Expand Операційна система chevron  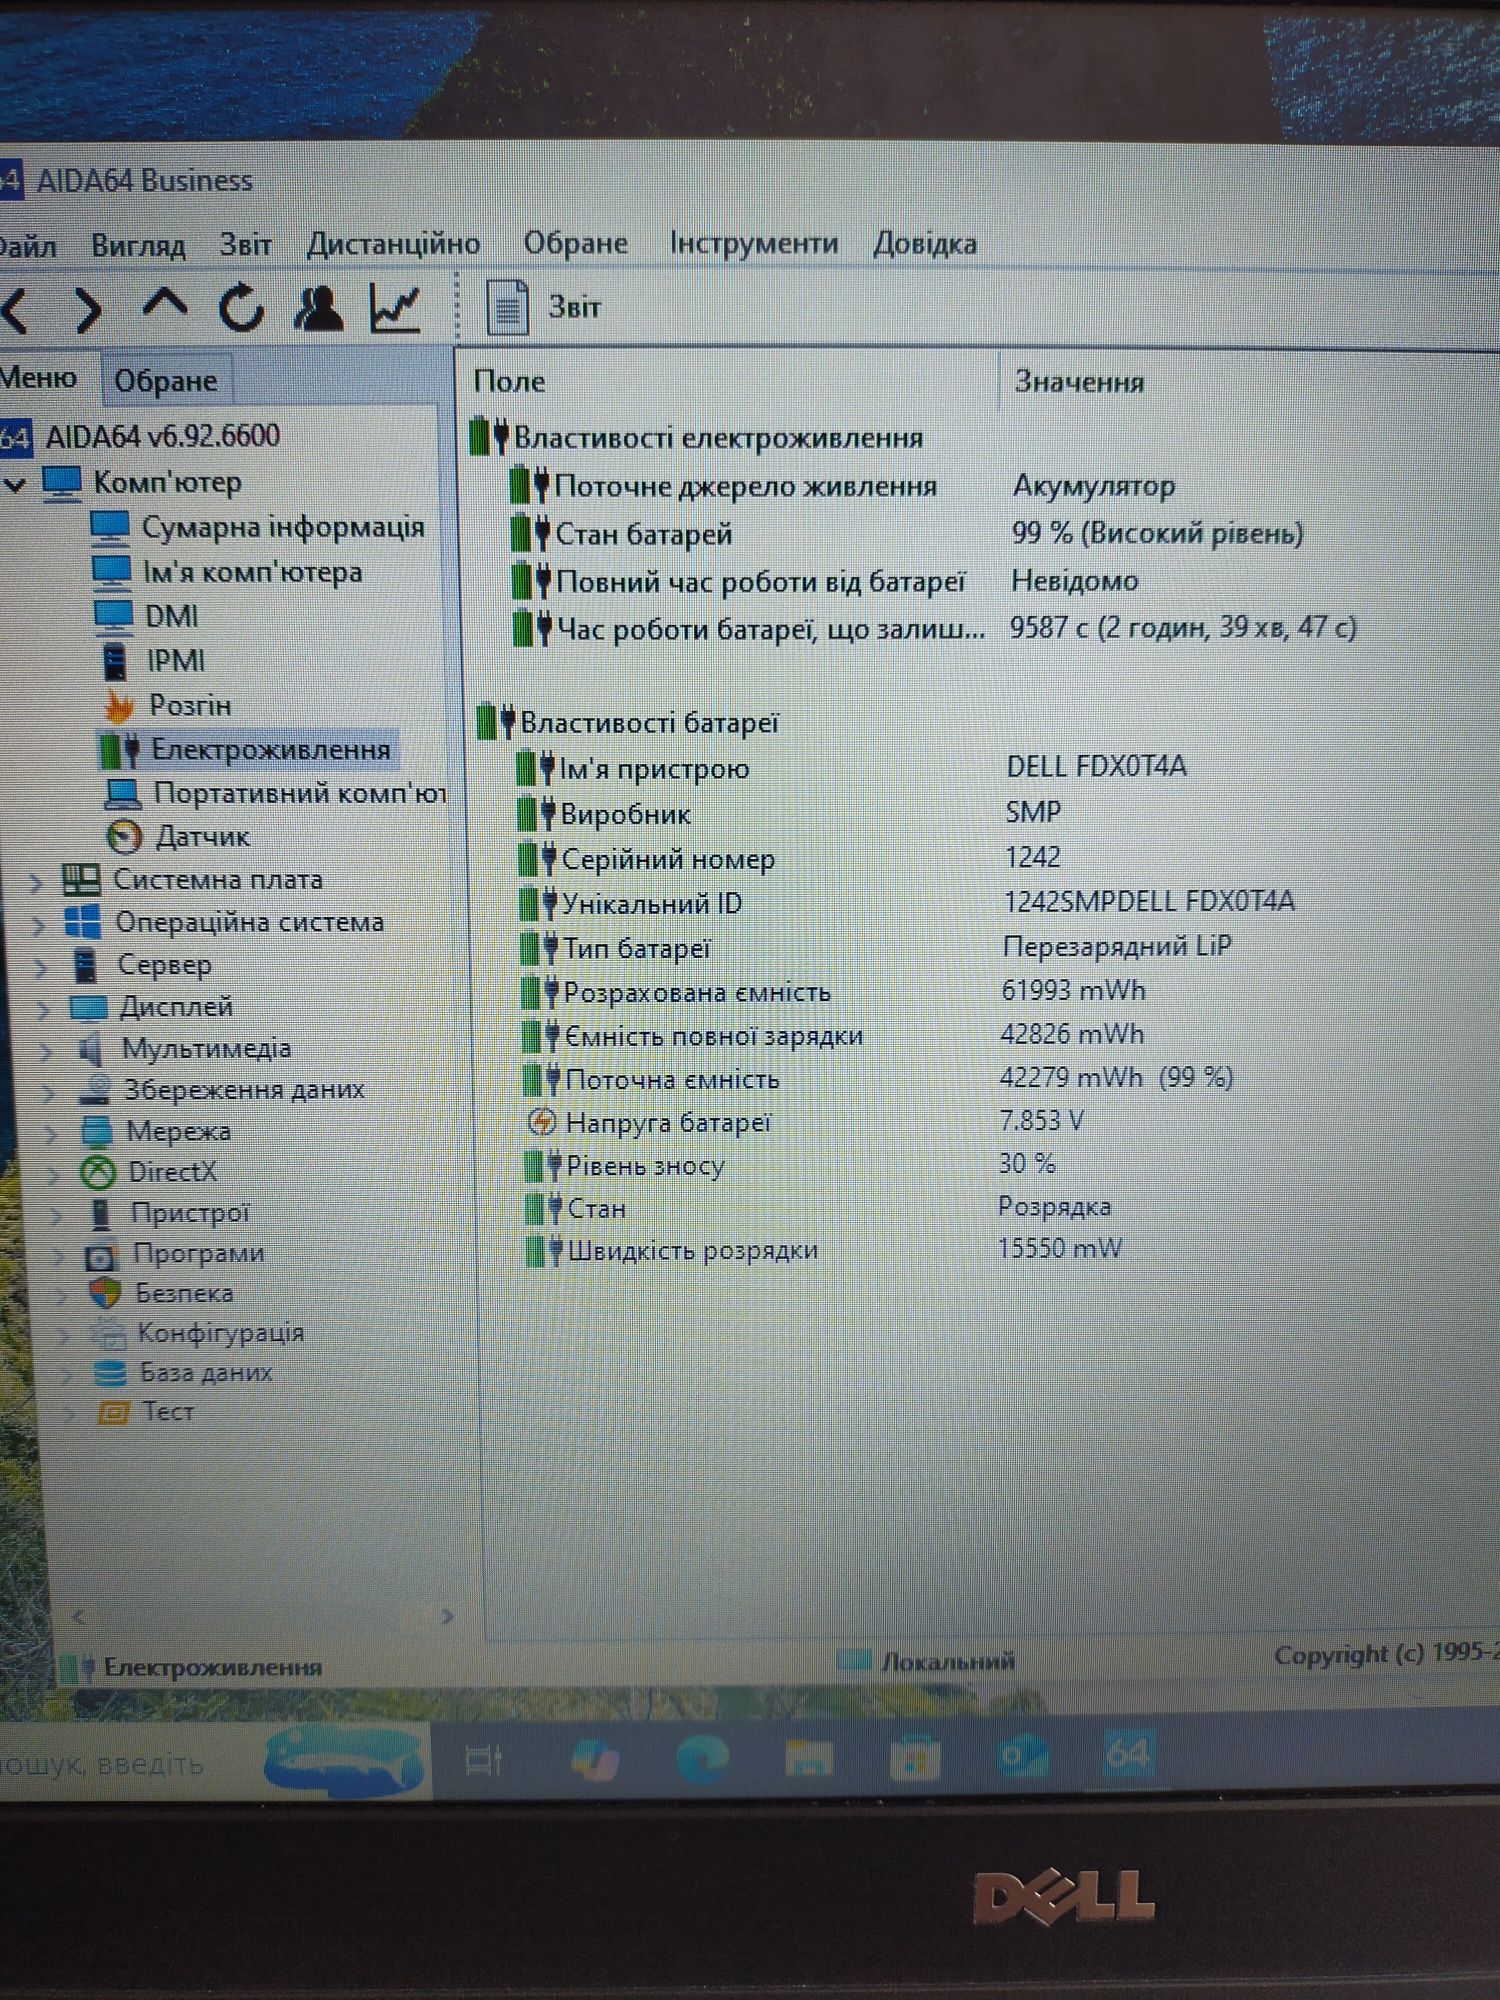click(x=38, y=925)
